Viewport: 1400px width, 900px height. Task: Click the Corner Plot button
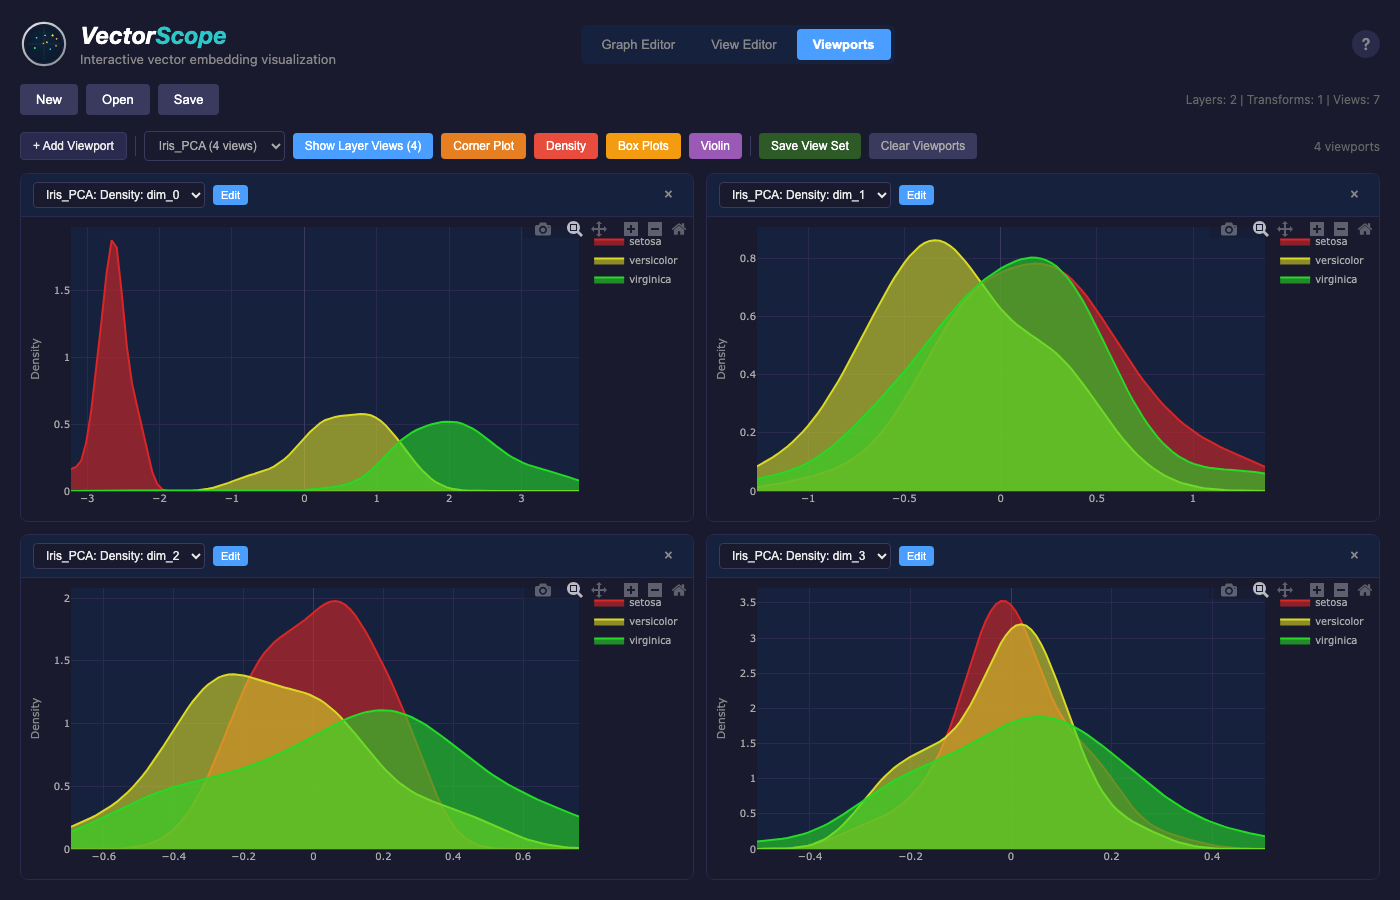coord(483,146)
